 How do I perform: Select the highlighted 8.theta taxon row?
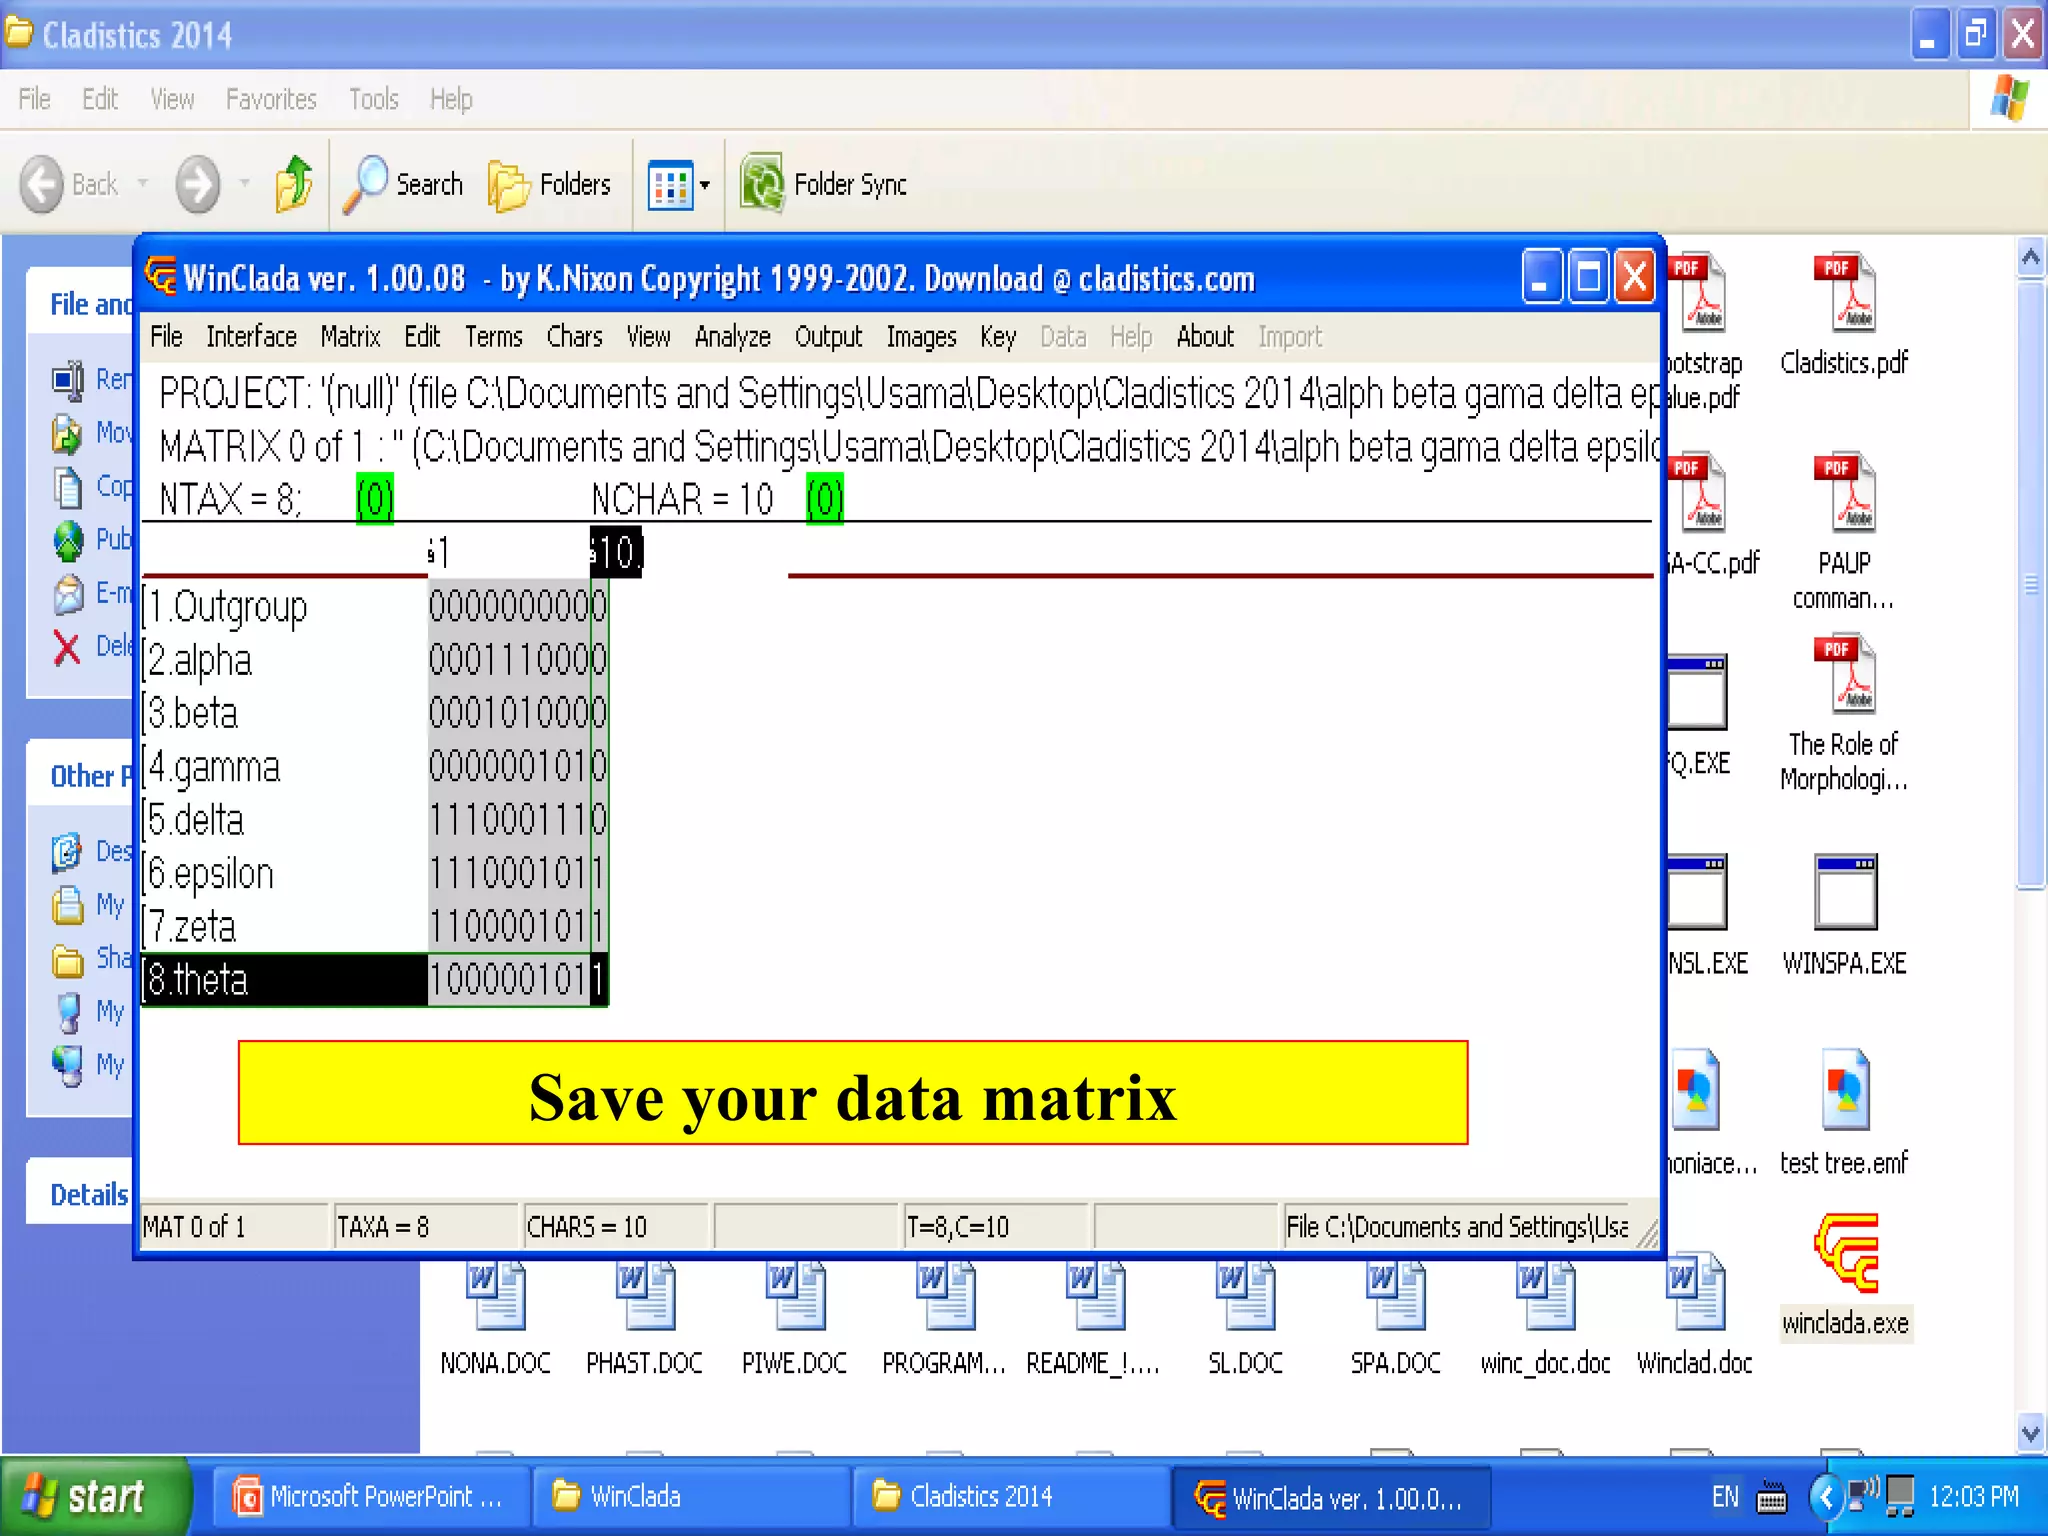(x=285, y=980)
